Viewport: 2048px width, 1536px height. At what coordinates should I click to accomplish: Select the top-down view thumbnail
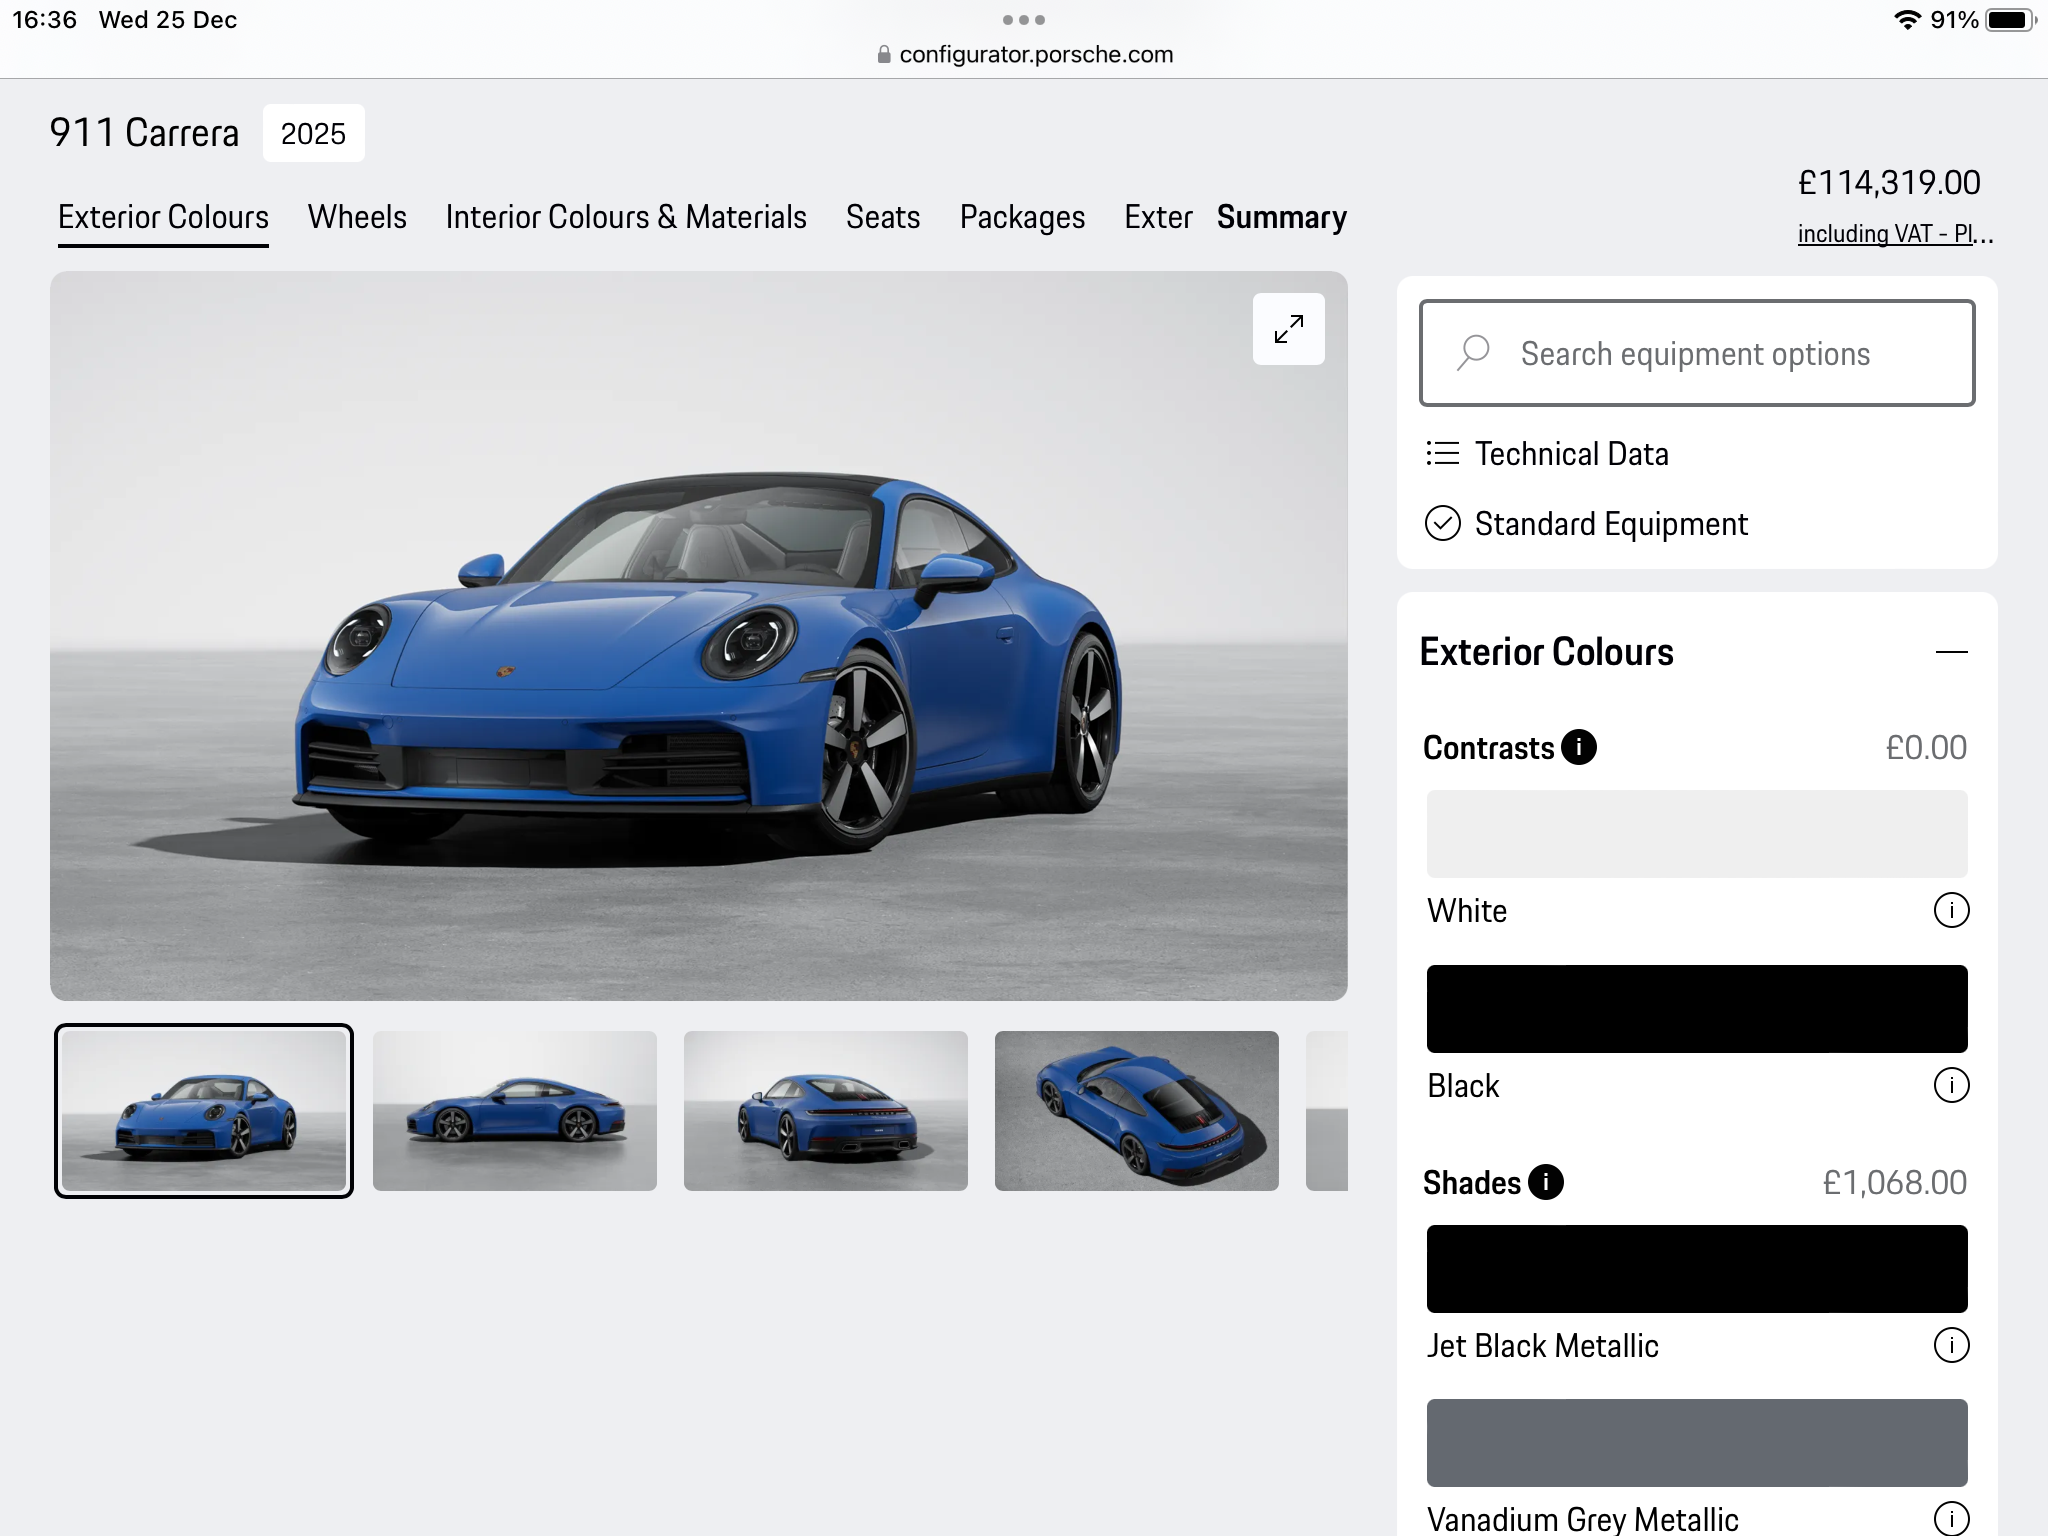tap(1136, 1111)
